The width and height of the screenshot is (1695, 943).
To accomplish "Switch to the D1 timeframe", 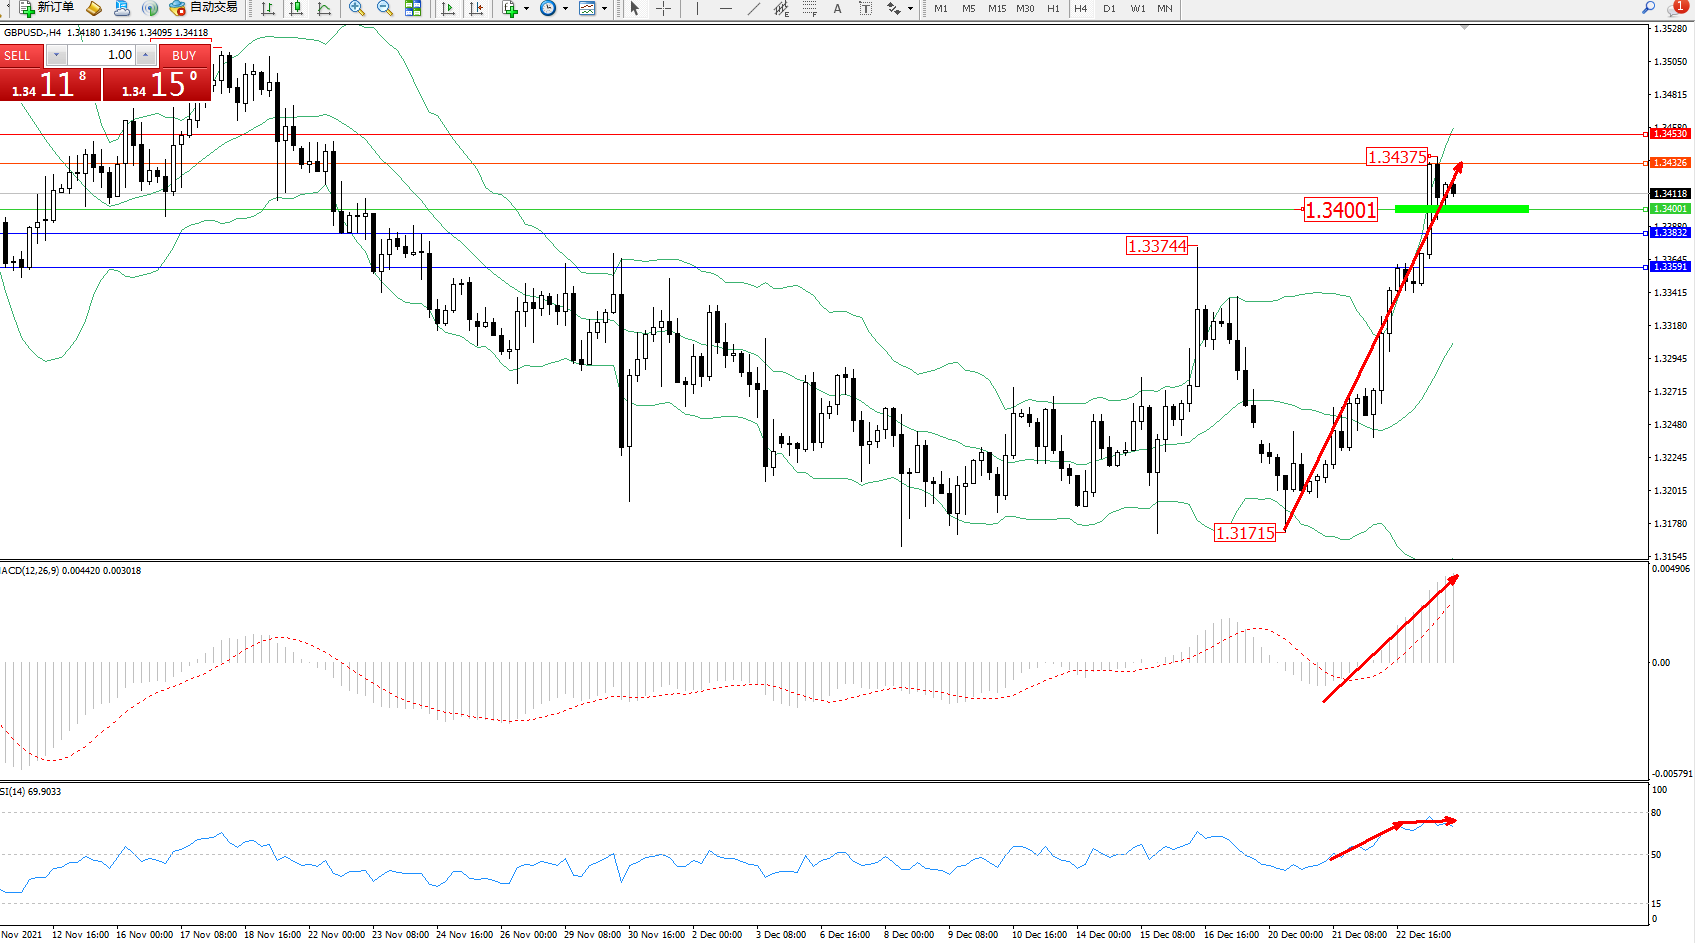I will click(x=1109, y=8).
